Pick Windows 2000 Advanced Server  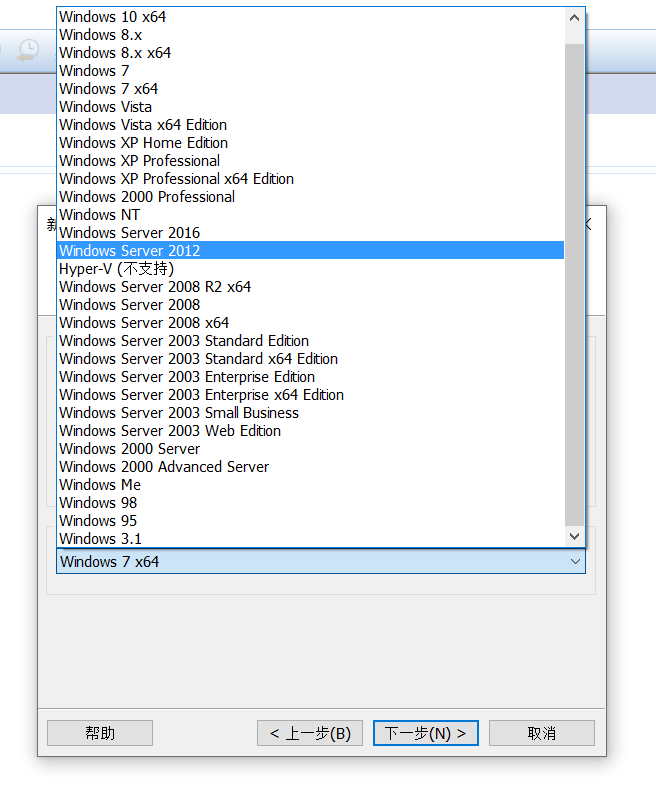[310, 466]
